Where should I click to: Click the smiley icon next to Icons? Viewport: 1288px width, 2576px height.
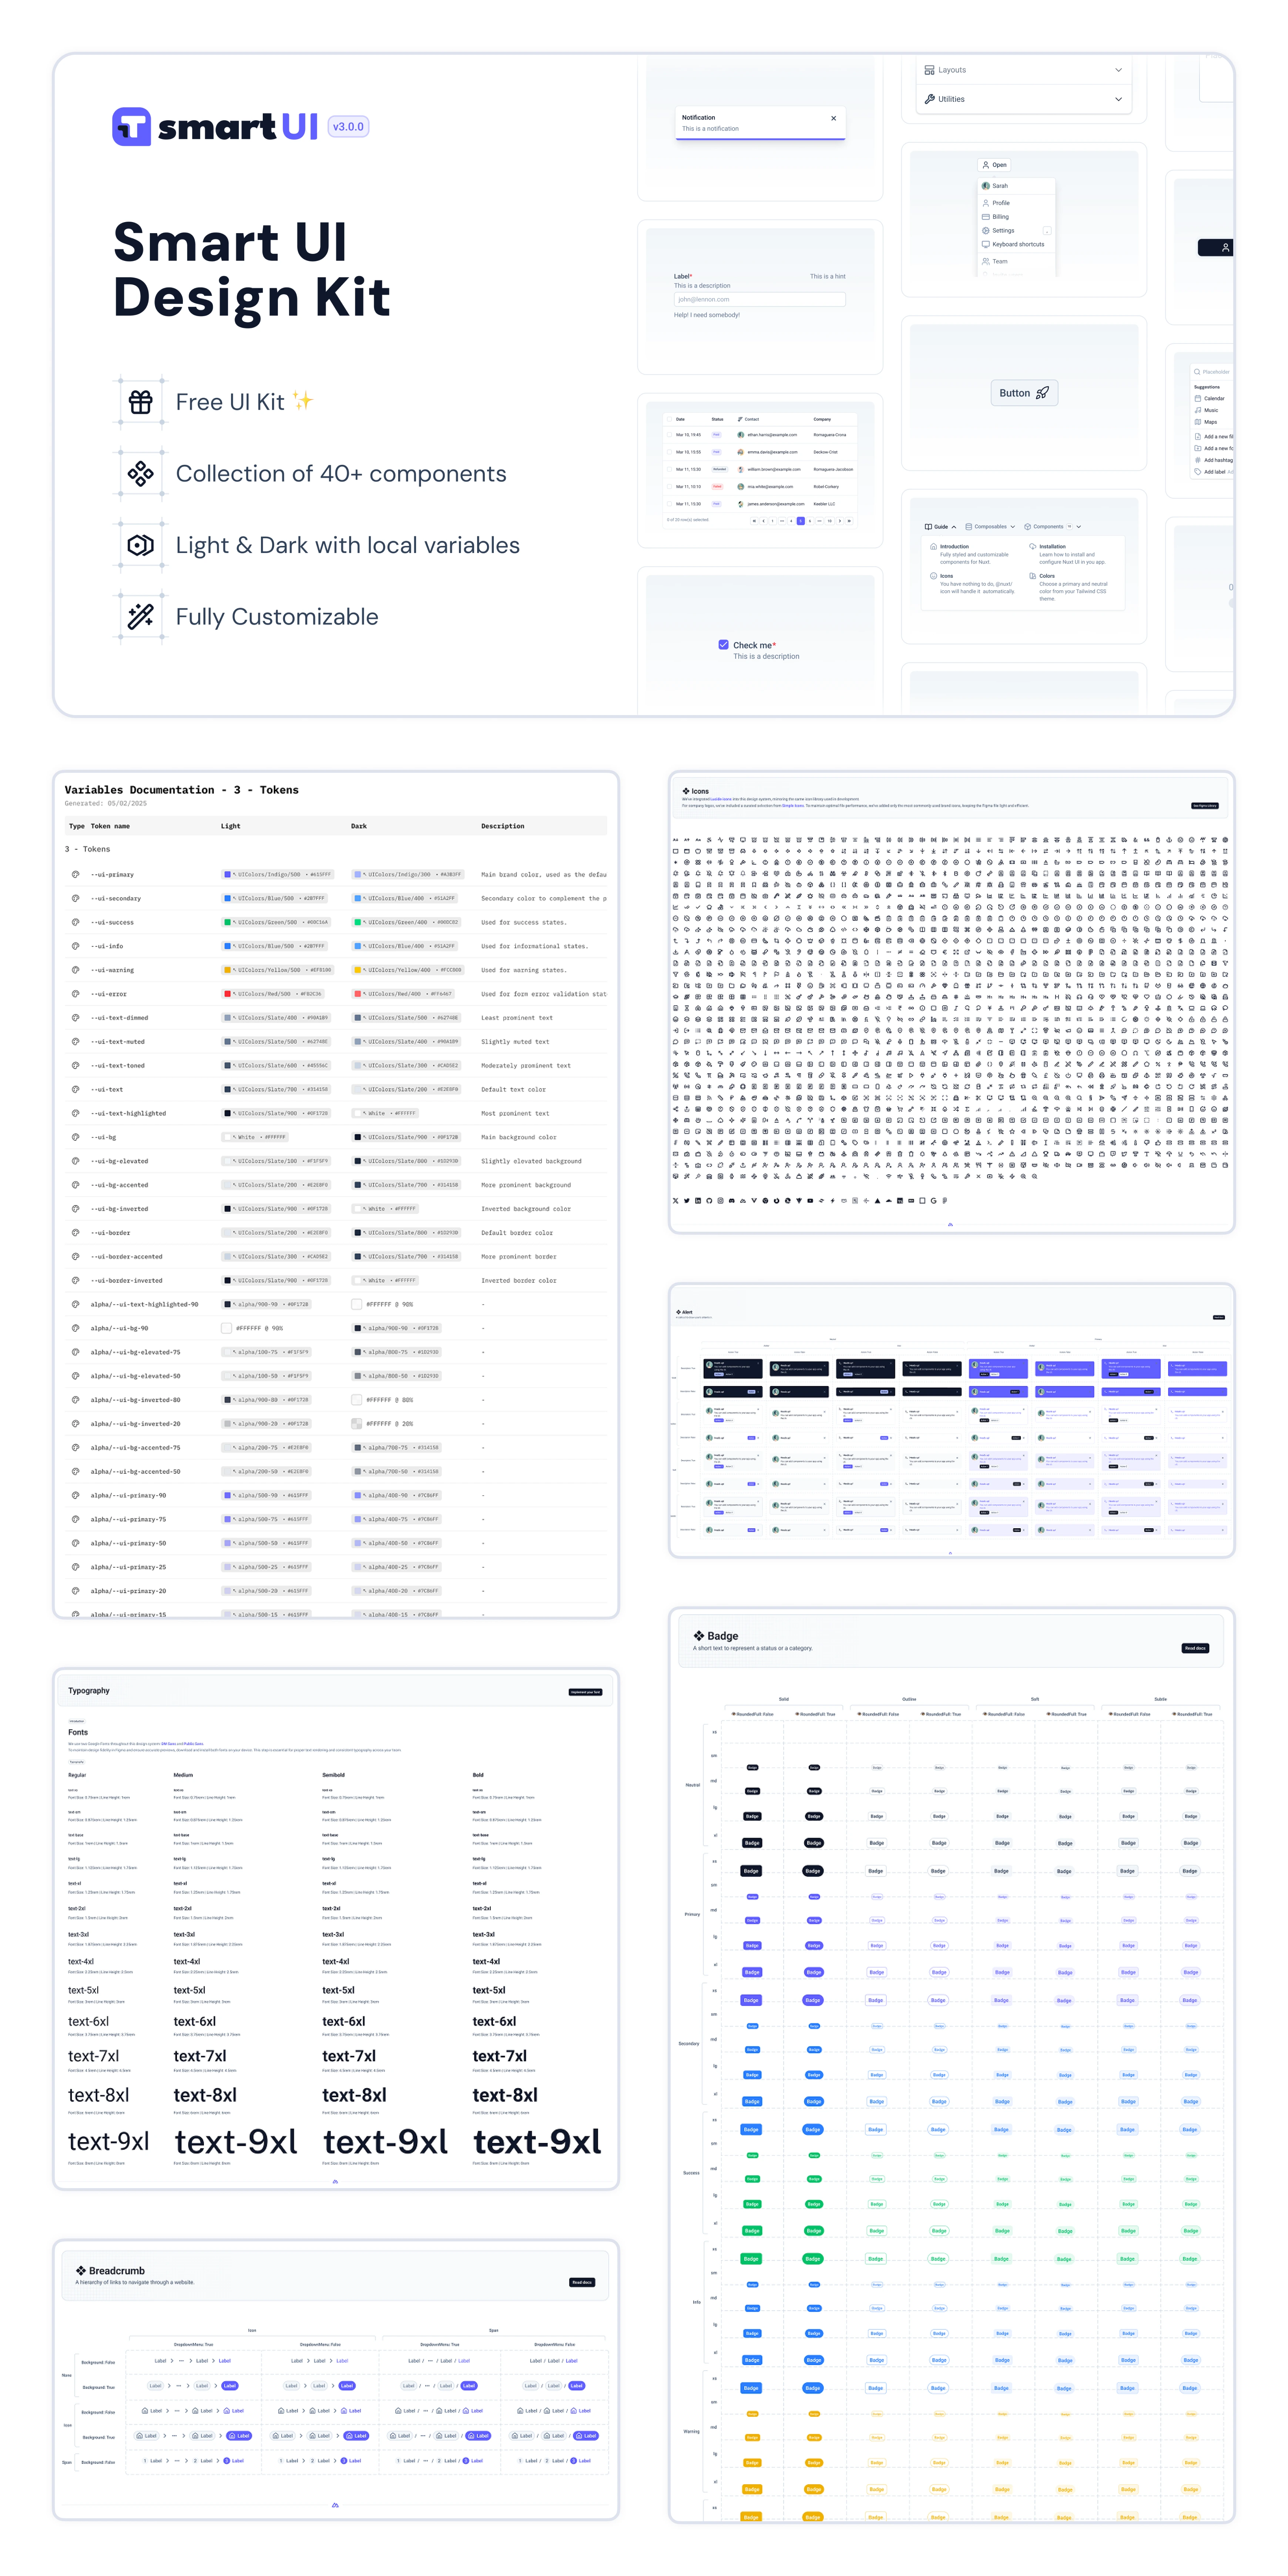tap(934, 576)
